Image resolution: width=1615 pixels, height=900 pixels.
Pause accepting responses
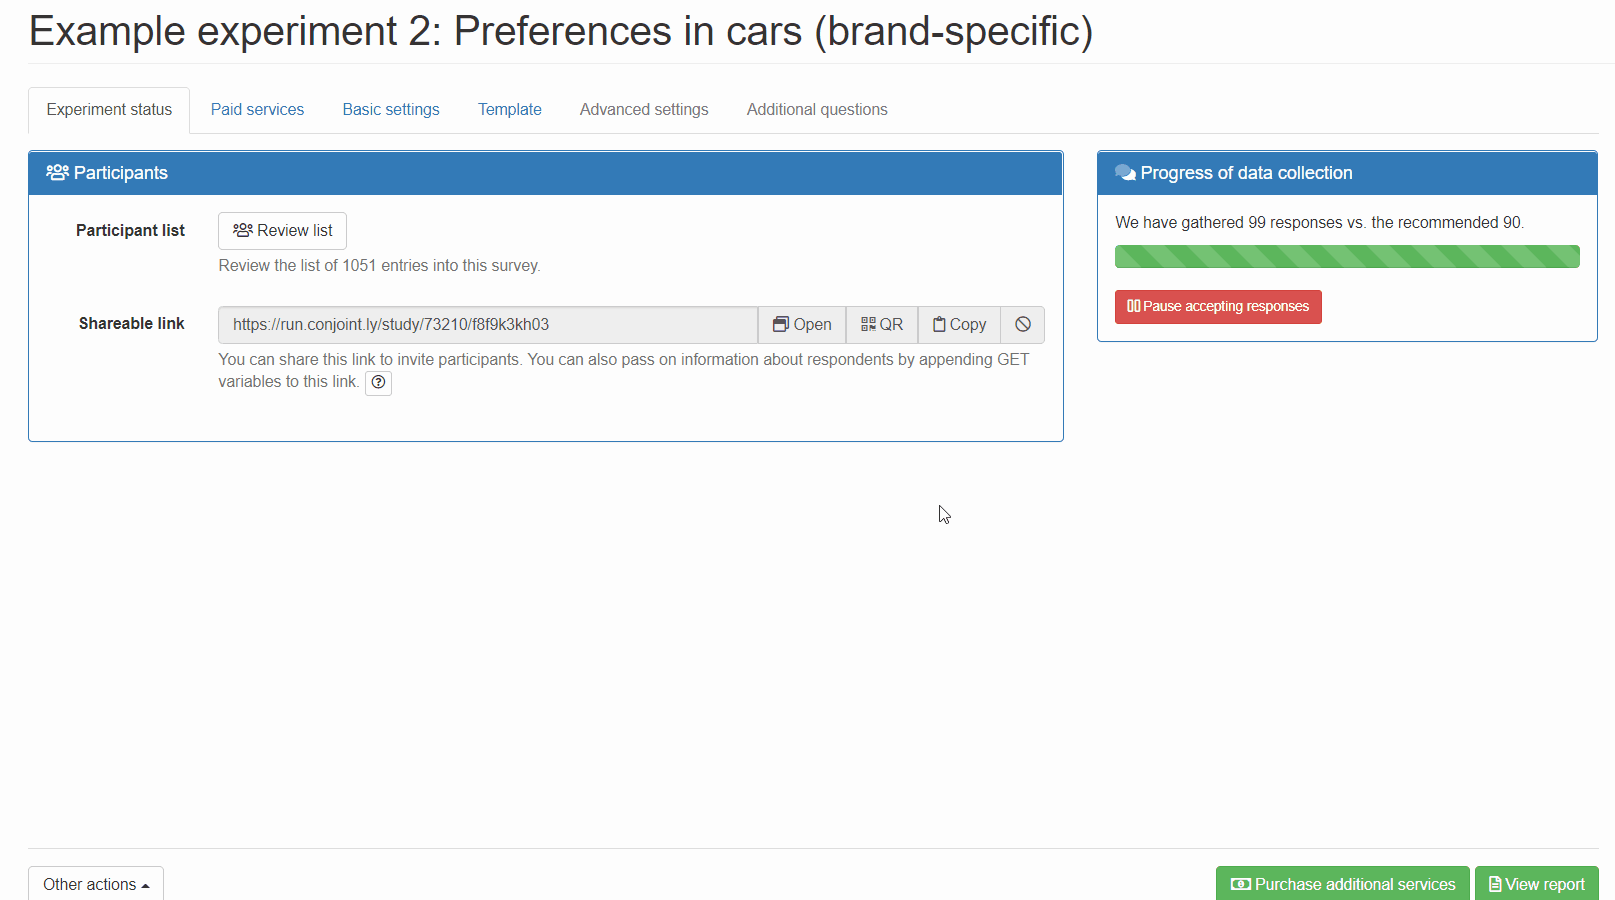pos(1218,307)
